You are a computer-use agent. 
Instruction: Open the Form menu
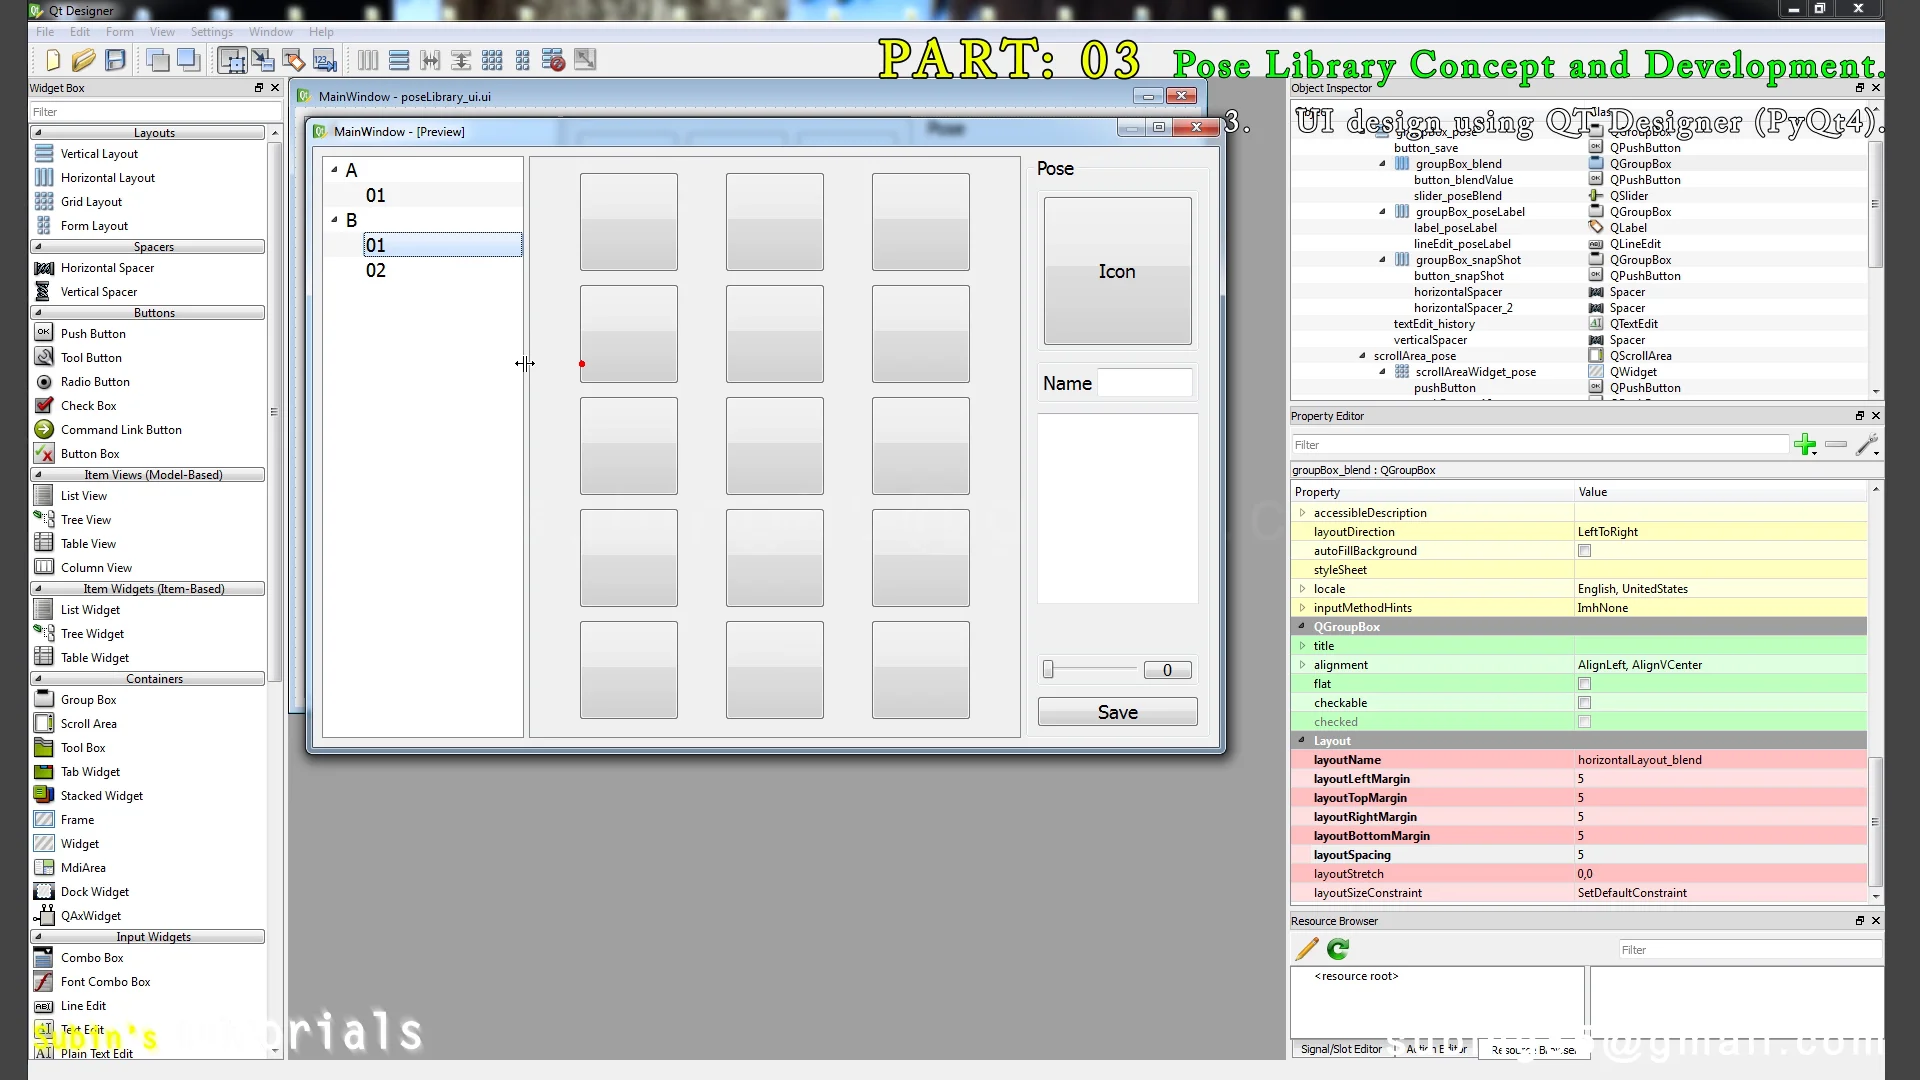[x=119, y=31]
